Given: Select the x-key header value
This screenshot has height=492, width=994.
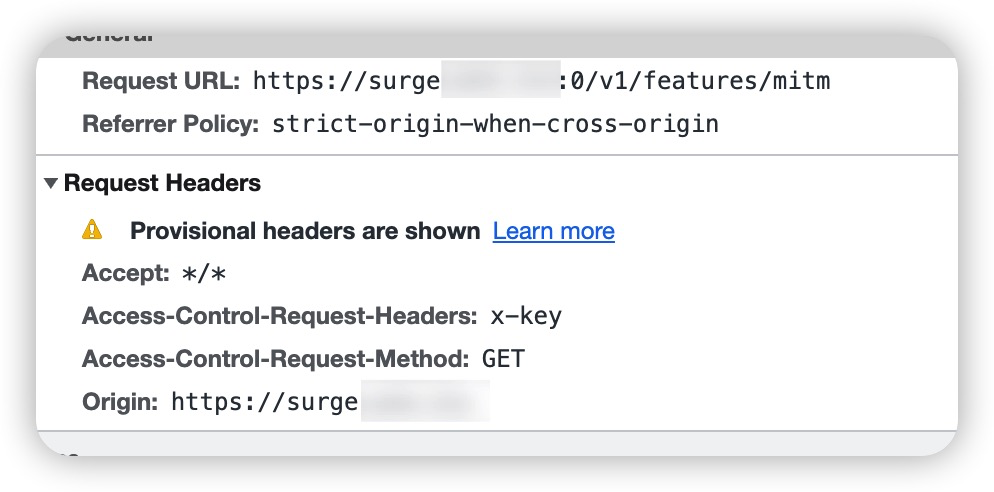Looking at the screenshot, I should click(526, 316).
